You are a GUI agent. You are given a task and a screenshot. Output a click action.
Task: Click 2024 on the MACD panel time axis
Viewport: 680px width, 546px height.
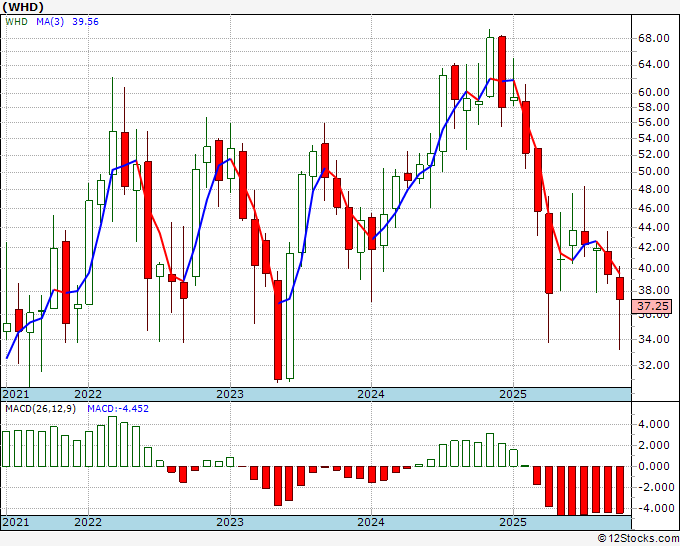371,522
